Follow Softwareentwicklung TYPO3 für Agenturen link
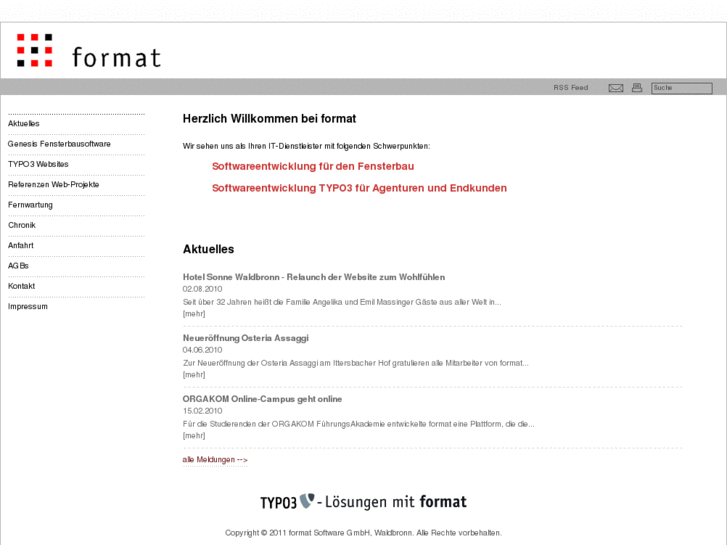The width and height of the screenshot is (727, 545). pyautogui.click(x=359, y=188)
